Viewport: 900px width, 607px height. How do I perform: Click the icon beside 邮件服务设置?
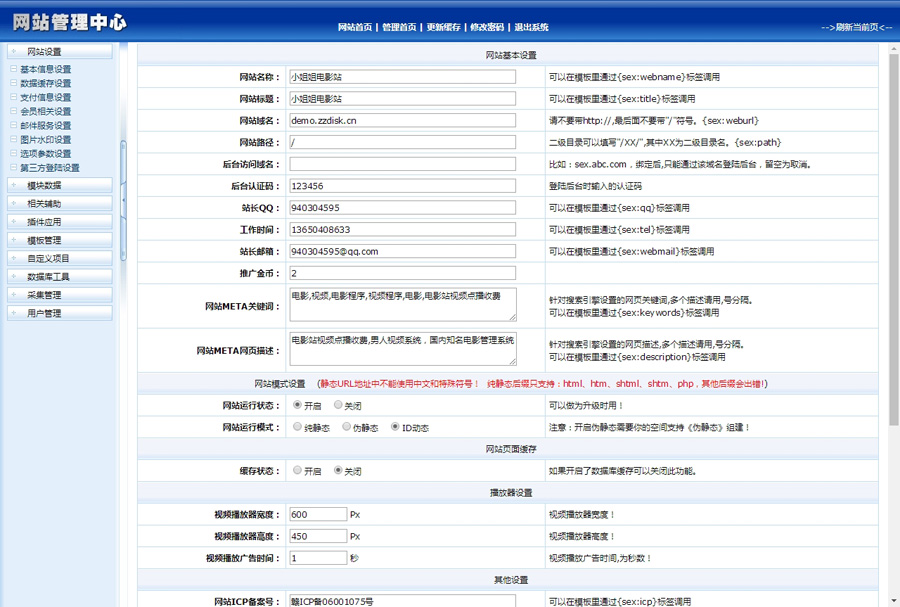pyautogui.click(x=13, y=125)
